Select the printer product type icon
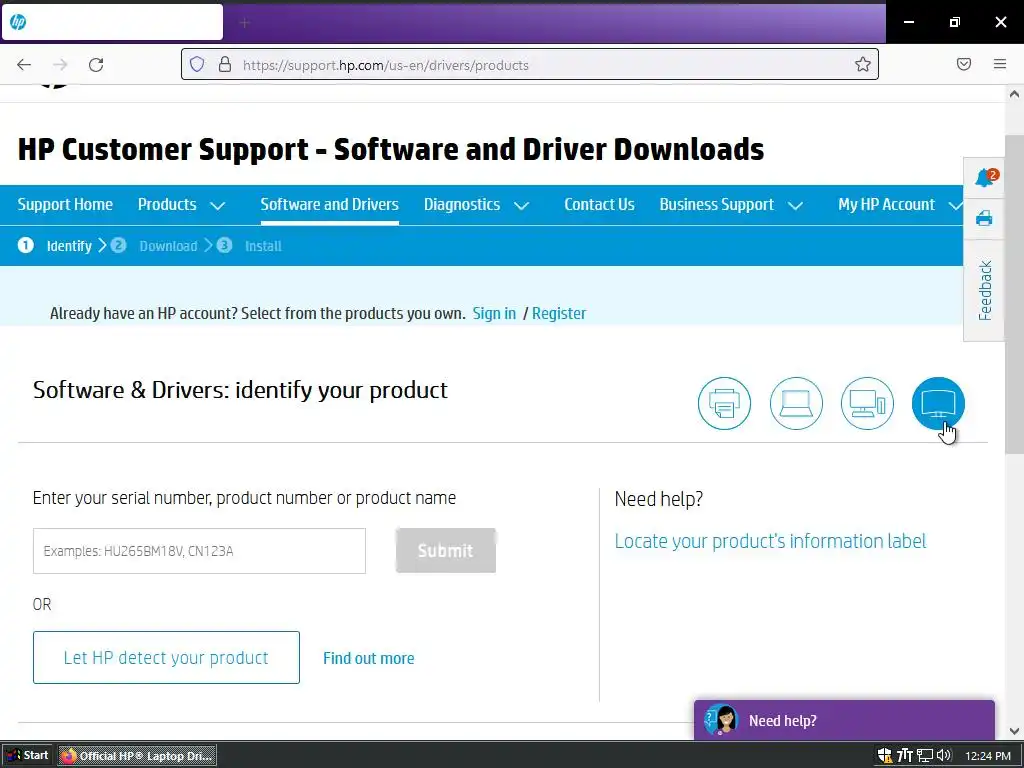Image resolution: width=1024 pixels, height=768 pixels. pyautogui.click(x=724, y=404)
